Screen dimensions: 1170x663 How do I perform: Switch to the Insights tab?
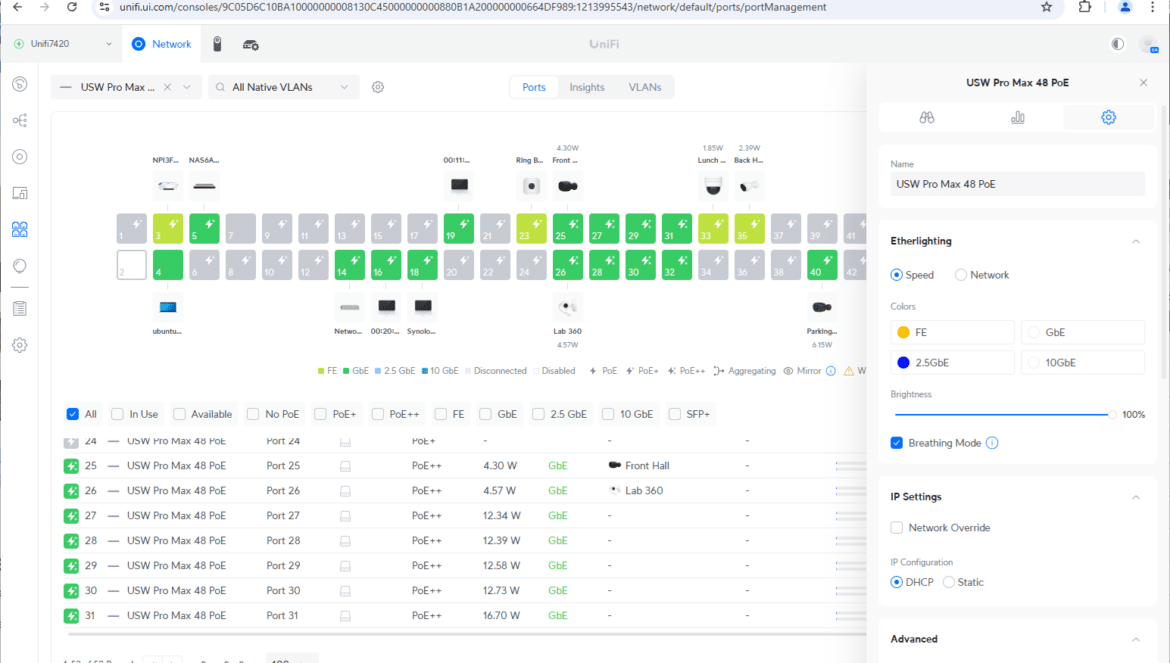point(587,87)
